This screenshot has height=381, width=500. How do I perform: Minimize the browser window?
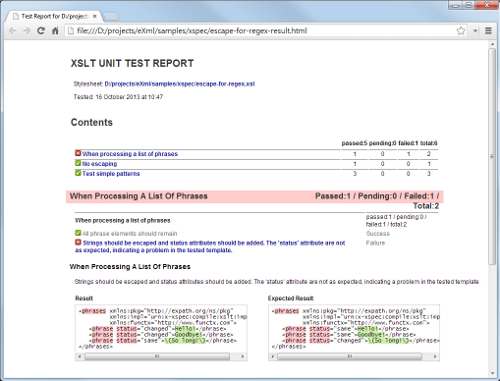click(x=456, y=5)
